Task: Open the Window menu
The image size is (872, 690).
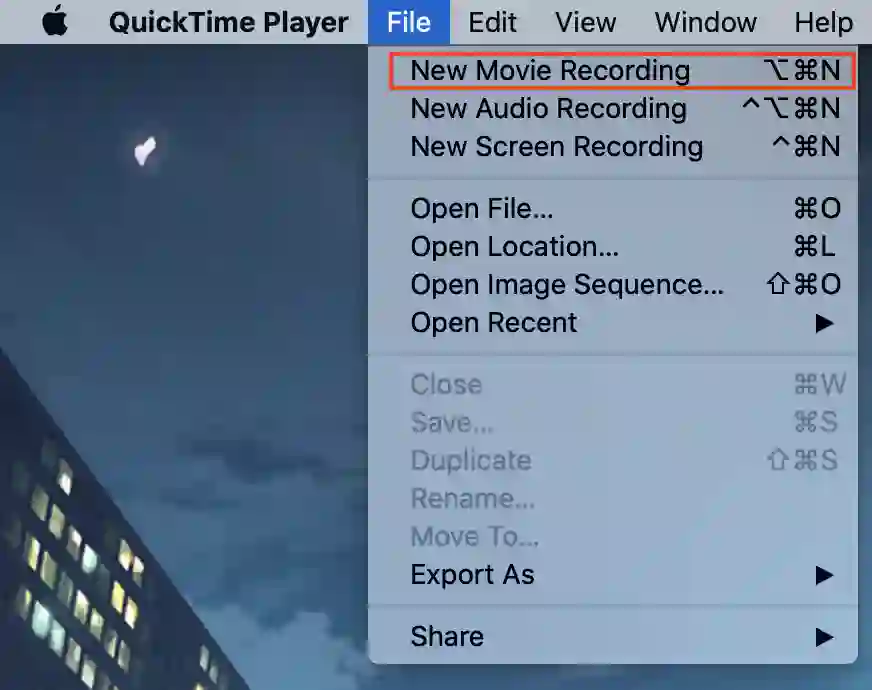Action: click(x=705, y=22)
